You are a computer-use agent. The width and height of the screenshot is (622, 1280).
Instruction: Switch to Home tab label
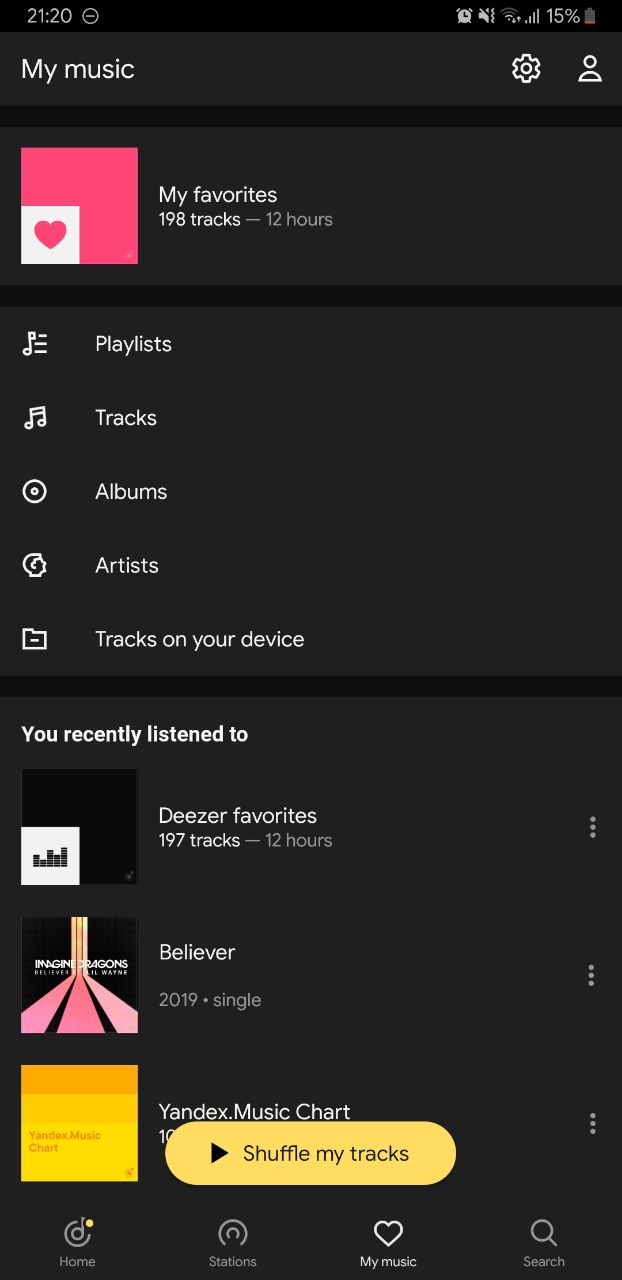tap(77, 1262)
